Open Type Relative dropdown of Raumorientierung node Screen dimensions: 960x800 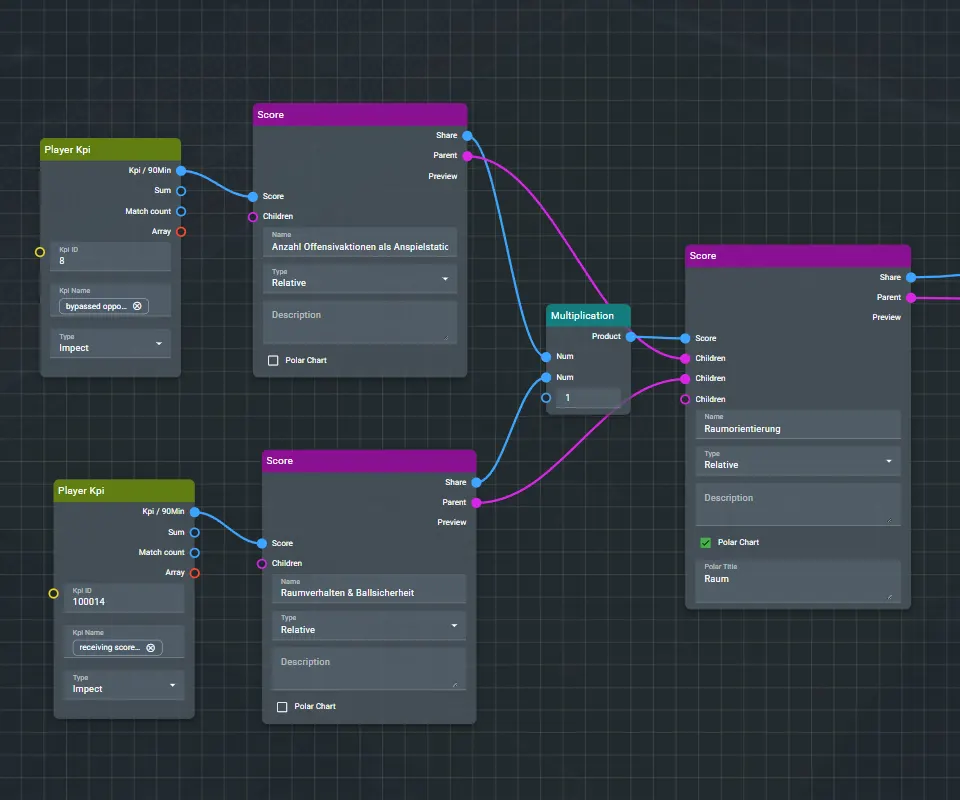[x=798, y=461]
